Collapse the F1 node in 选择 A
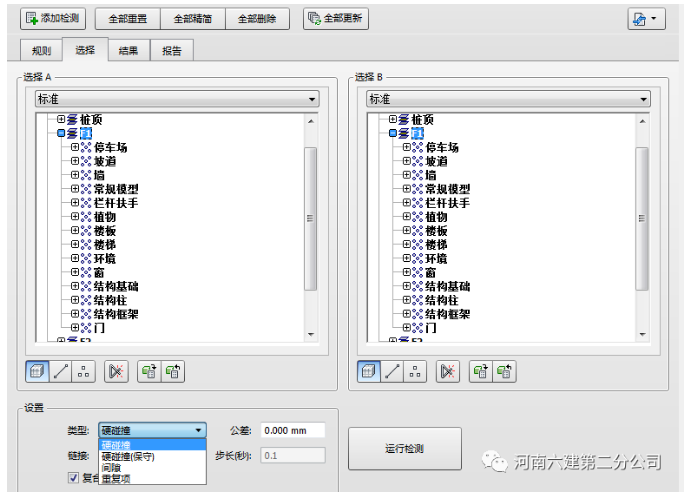This screenshot has height=496, width=686. pyautogui.click(x=61, y=133)
